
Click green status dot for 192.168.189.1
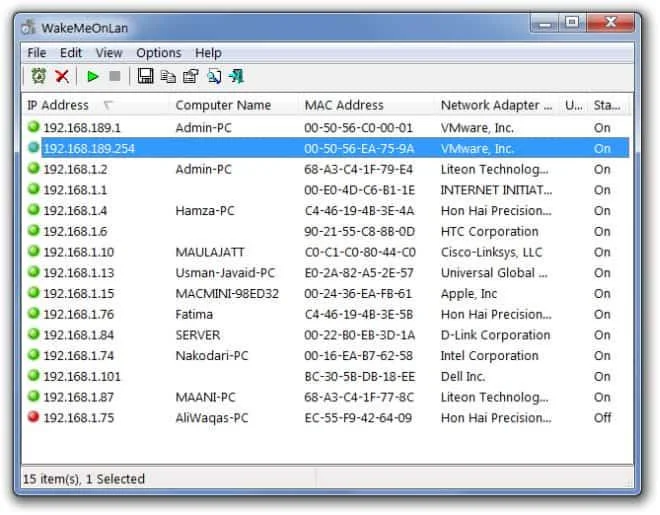33,127
